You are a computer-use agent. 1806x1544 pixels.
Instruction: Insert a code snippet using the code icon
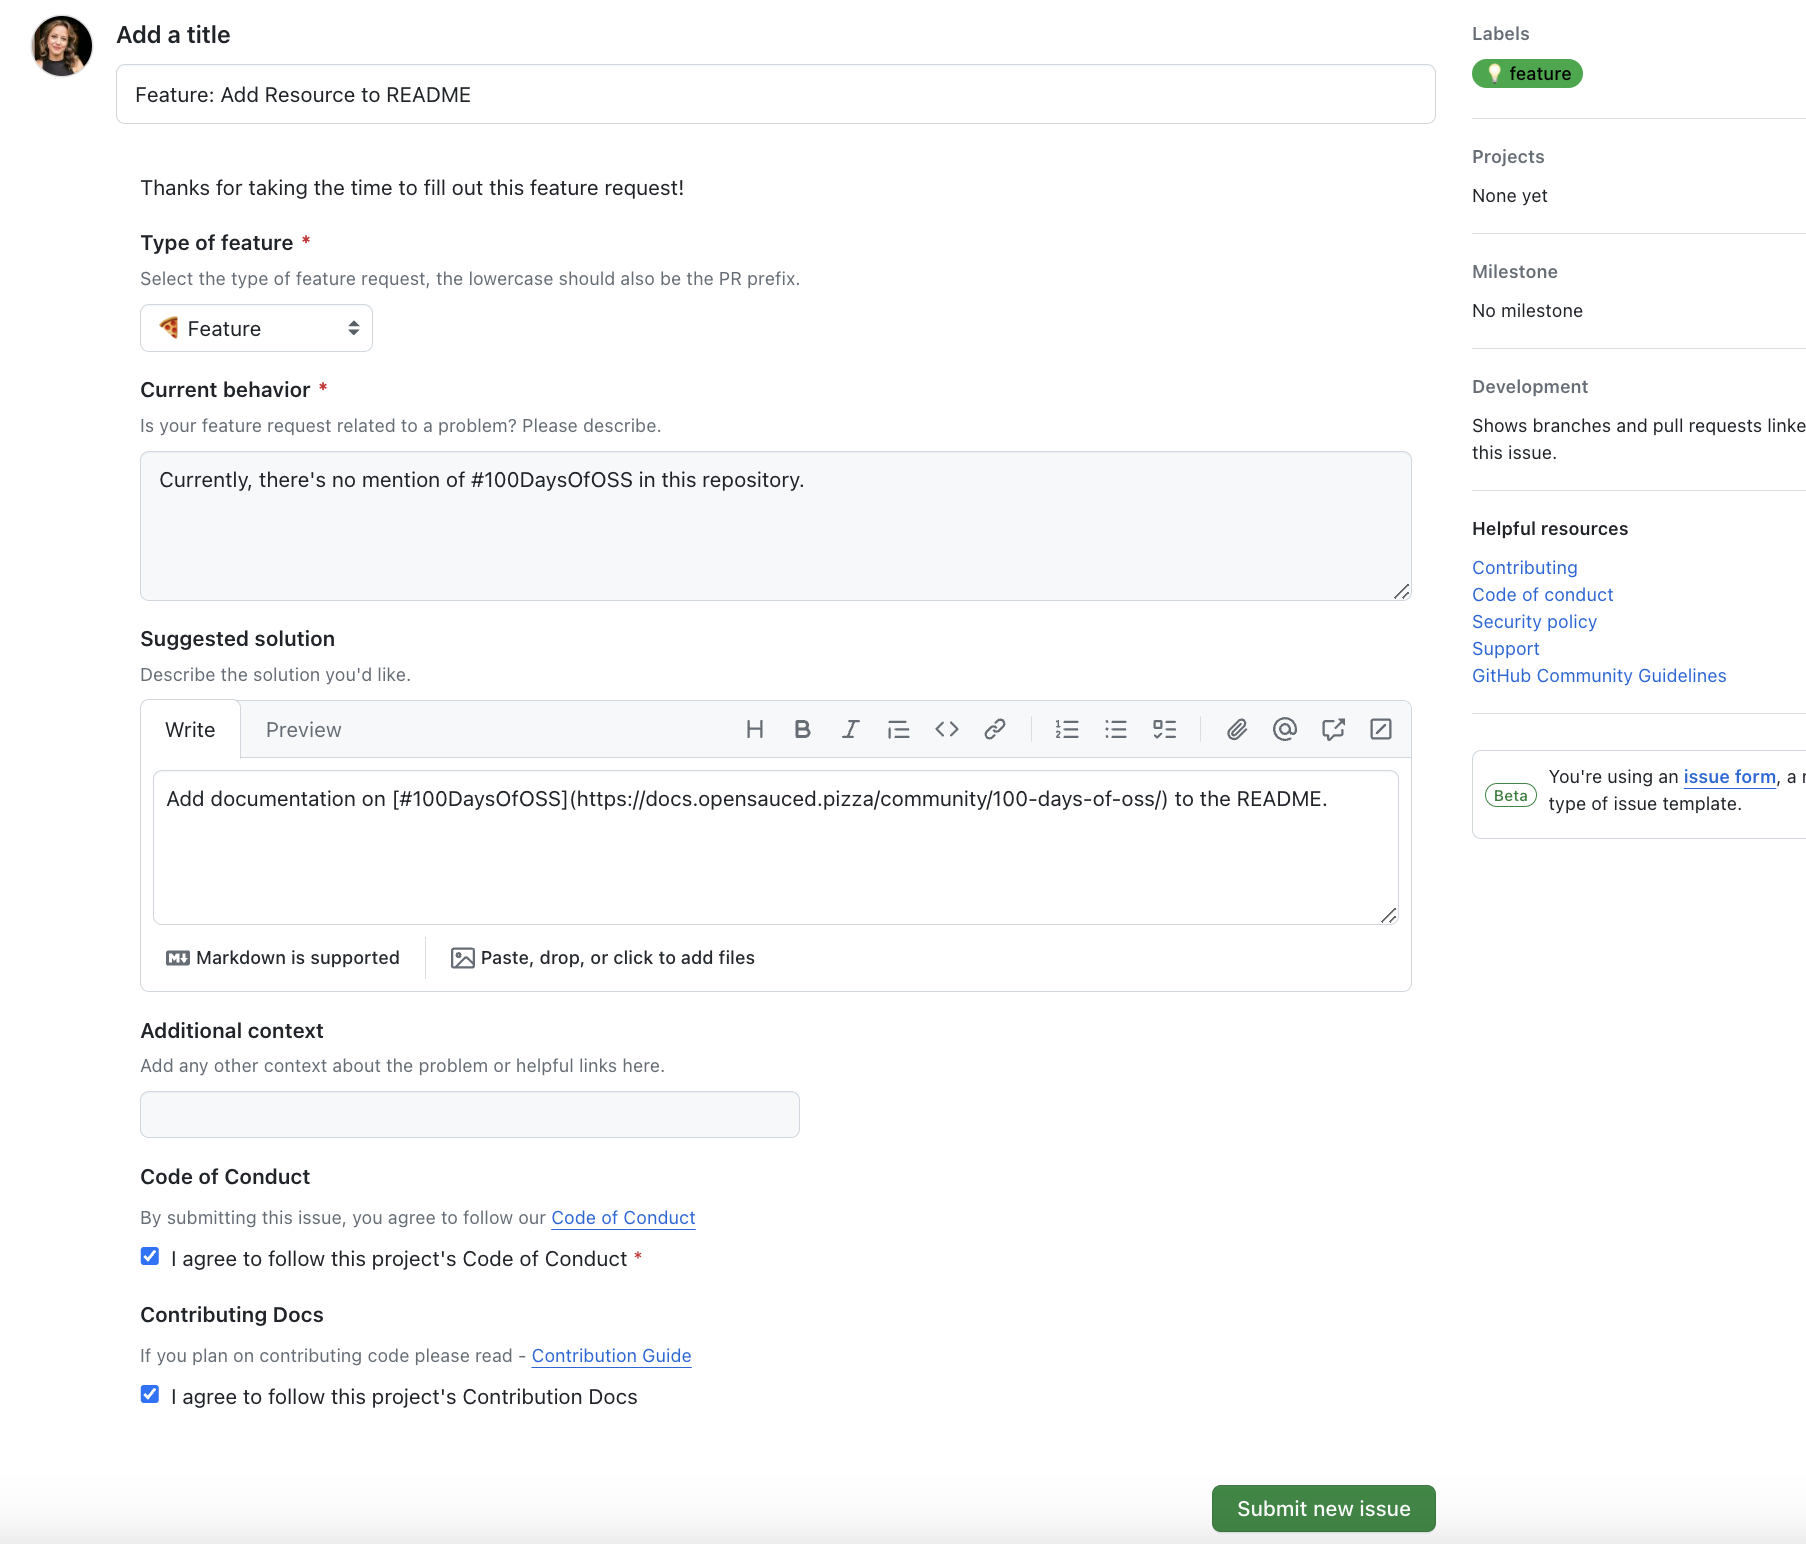[946, 729]
